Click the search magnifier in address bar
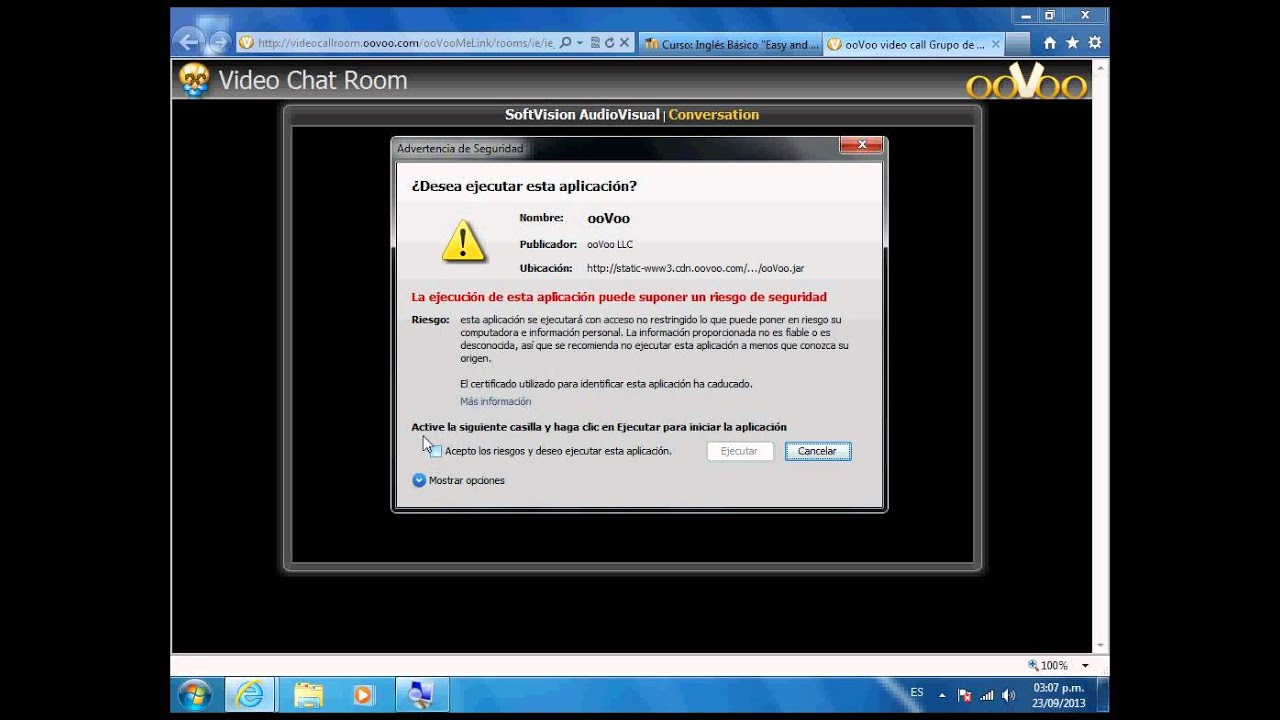This screenshot has height=720, width=1280. (x=565, y=43)
